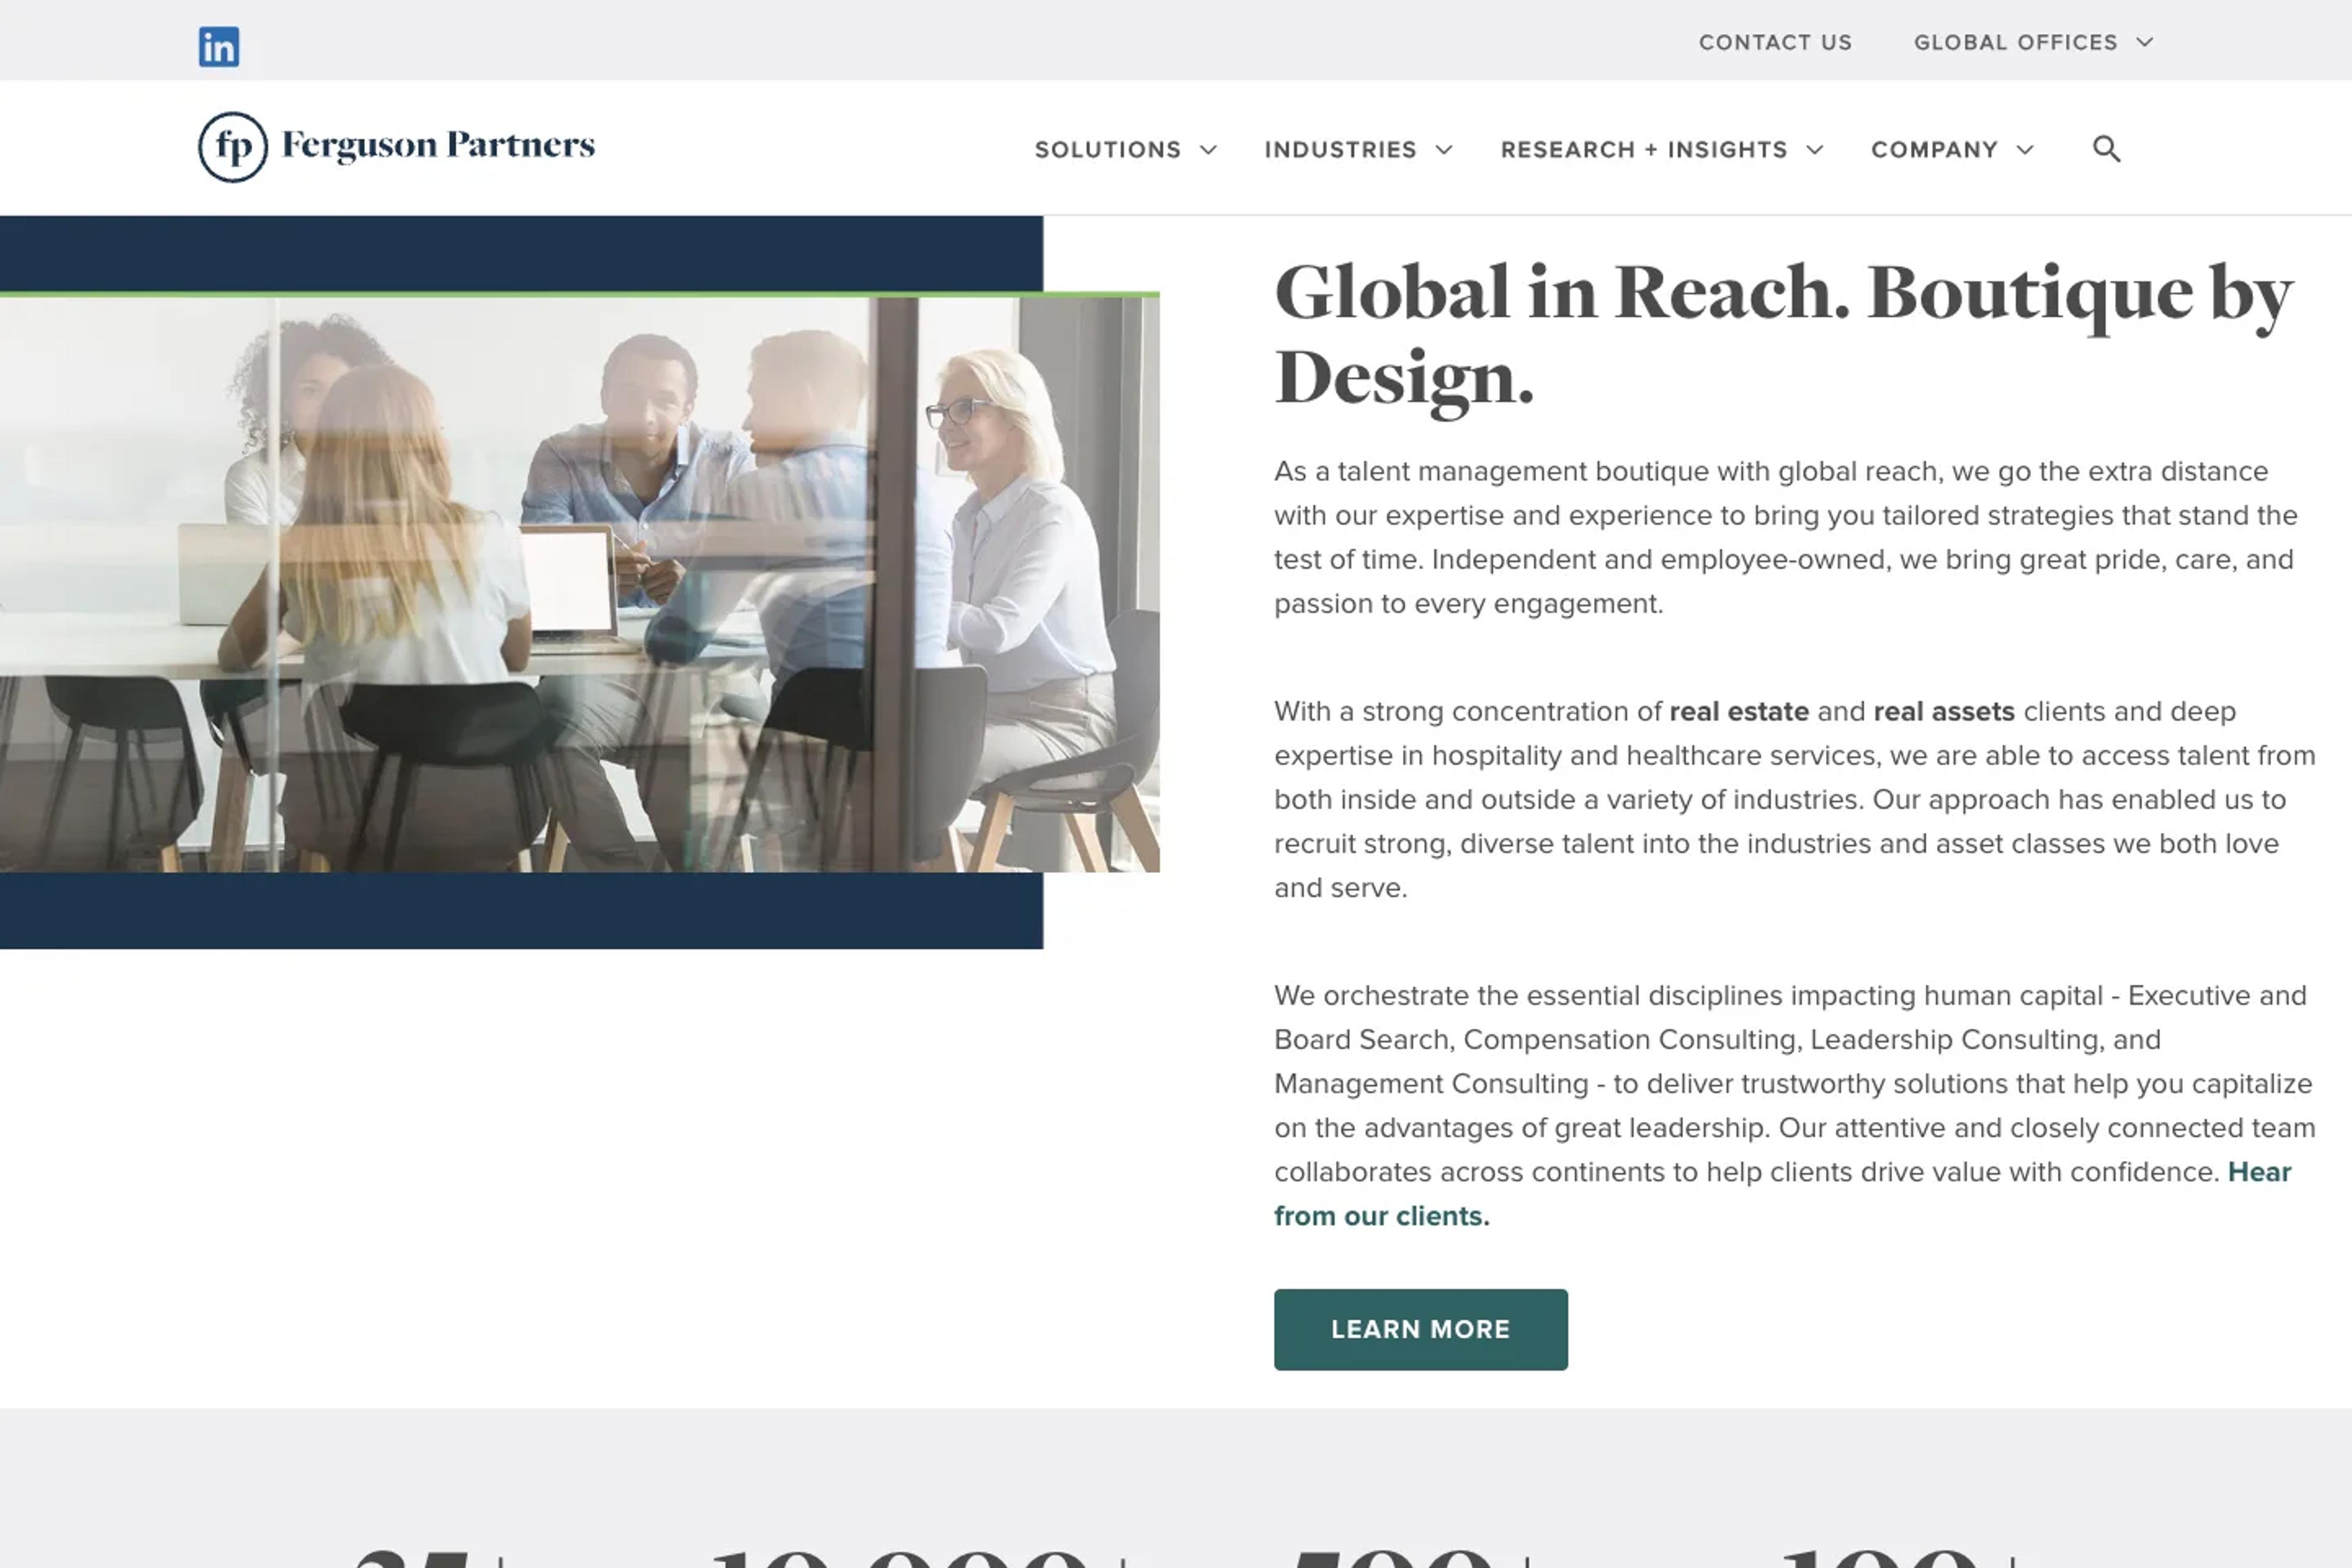The height and width of the screenshot is (1568, 2352).
Task: Click paragraph starting 'As a talent management'
Action: click(1786, 537)
